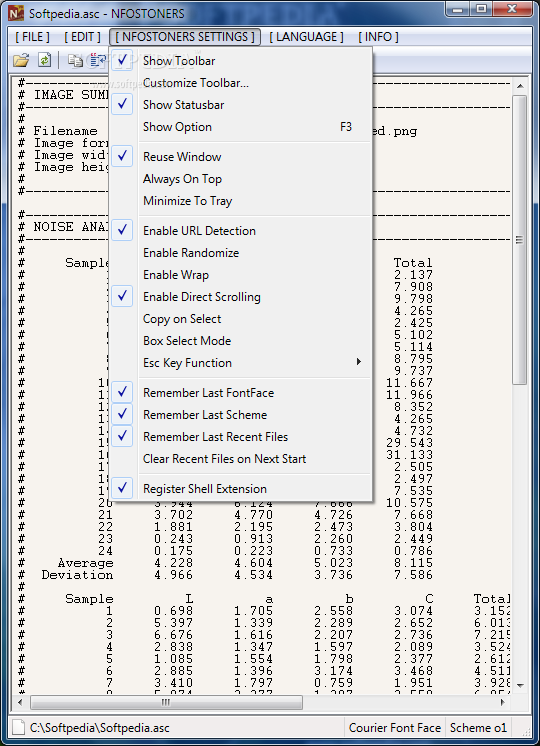Activate Box Select Mode
Viewport: 540px width, 746px height.
241,341
